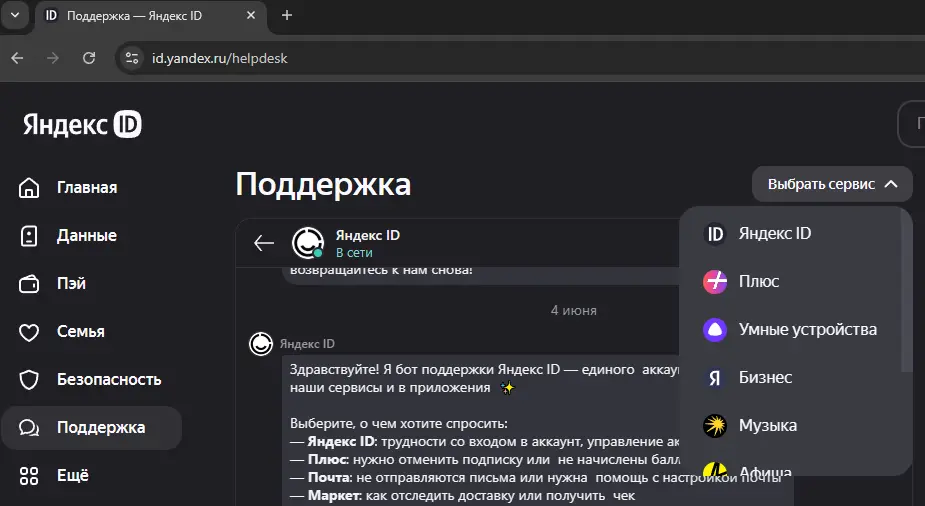Click the sparkle emoji in the greeting

coord(507,388)
